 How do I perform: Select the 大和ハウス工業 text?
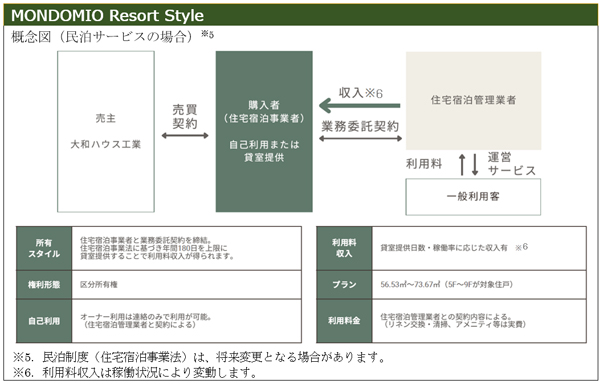(106, 144)
